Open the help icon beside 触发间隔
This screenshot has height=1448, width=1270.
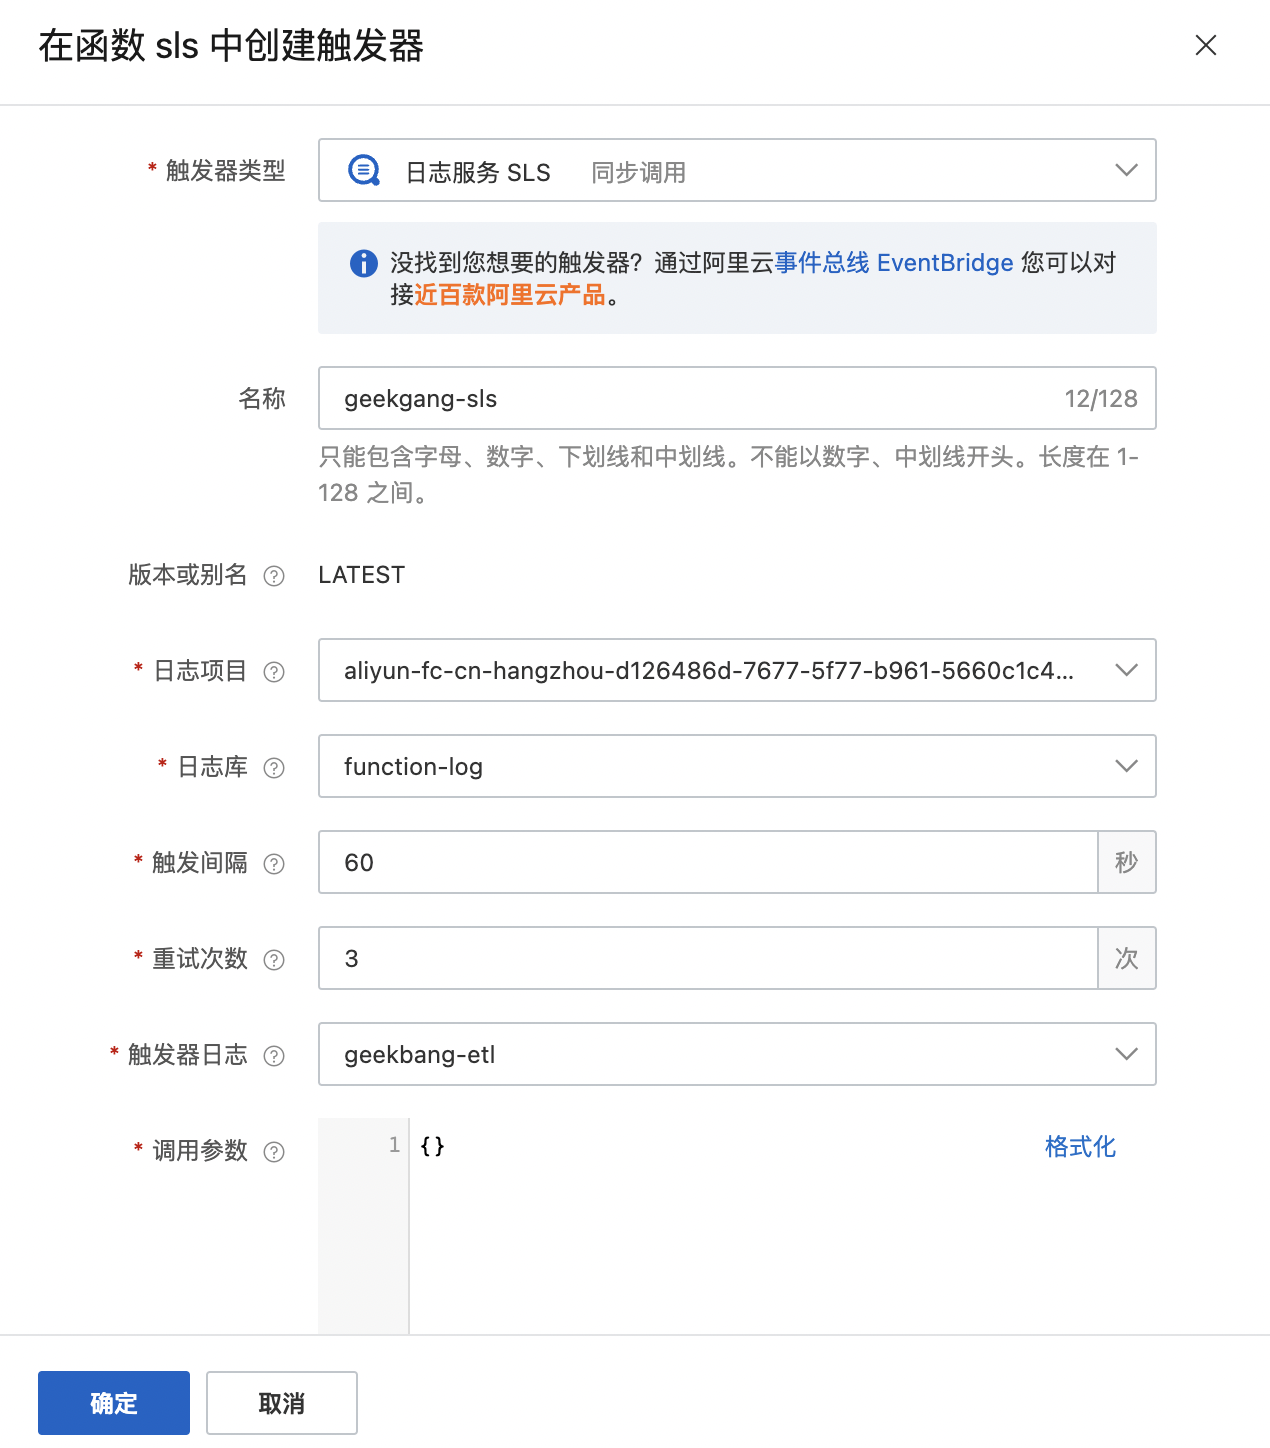tap(274, 864)
